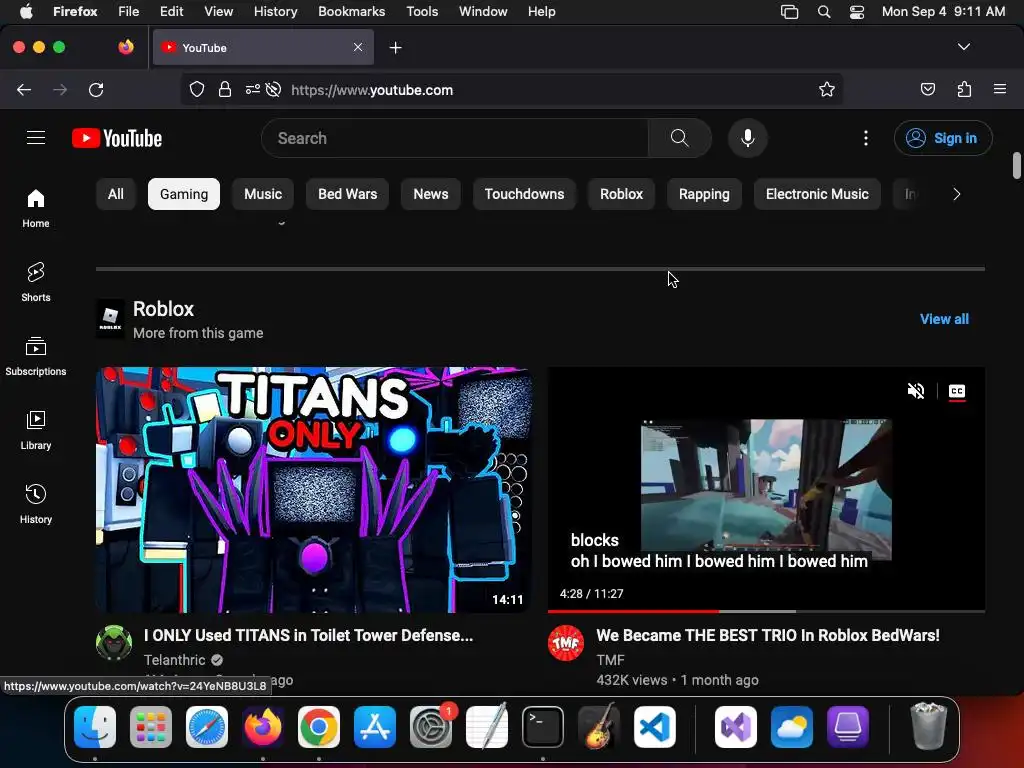Open YouTube settings three-dot menu
This screenshot has height=768, width=1024.
click(x=866, y=138)
